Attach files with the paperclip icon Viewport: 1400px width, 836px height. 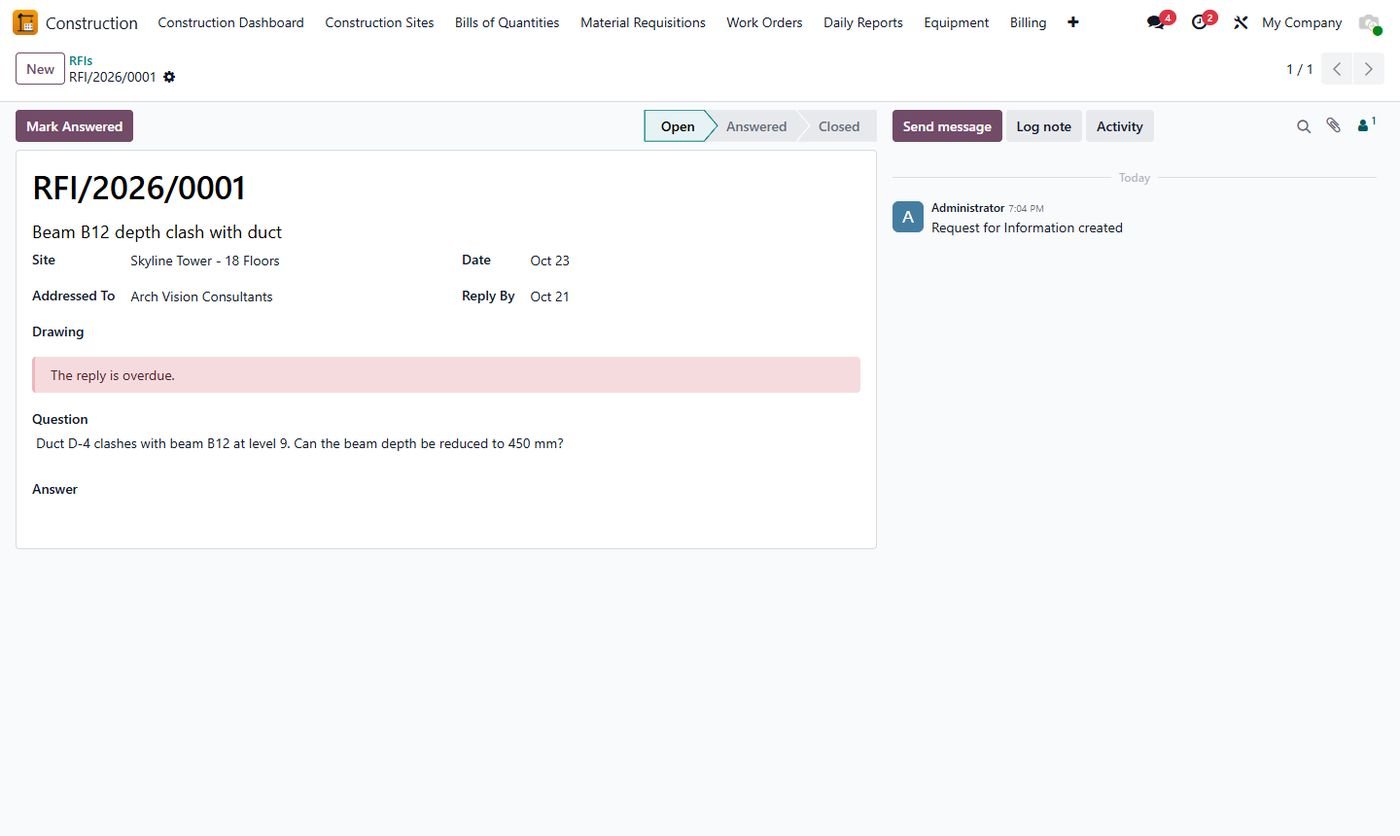pos(1333,126)
